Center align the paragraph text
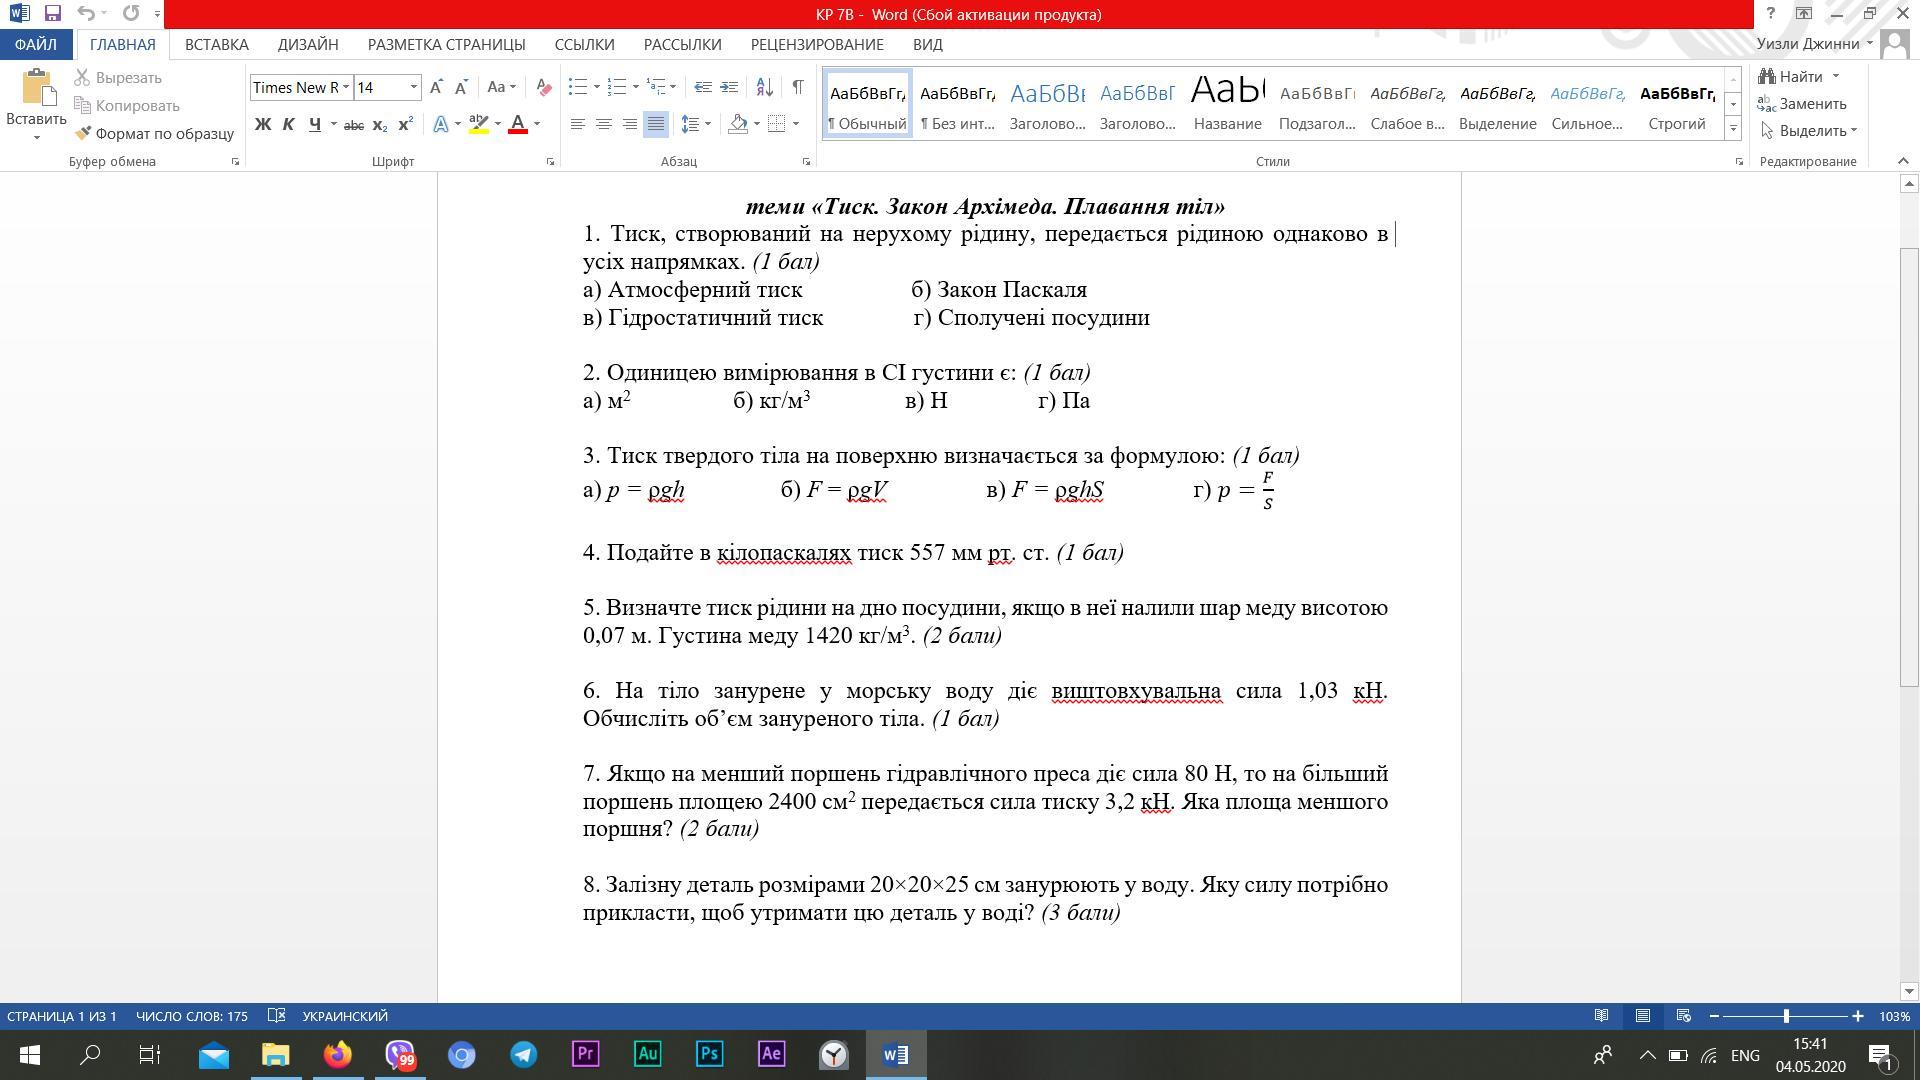The width and height of the screenshot is (1920, 1080). 603,124
